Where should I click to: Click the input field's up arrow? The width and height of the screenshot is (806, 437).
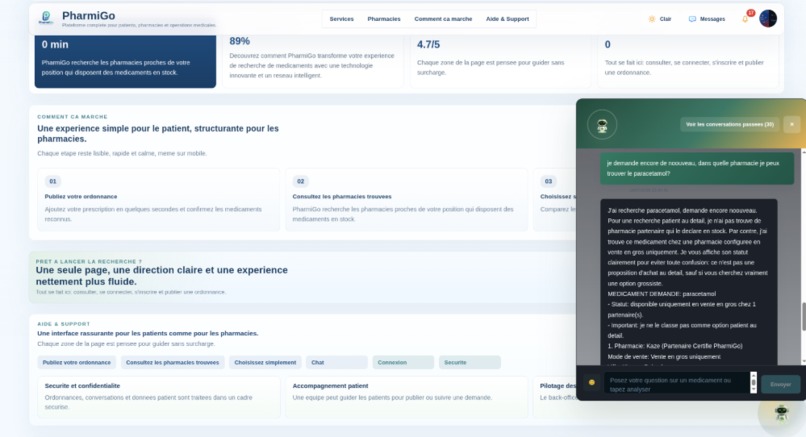(x=754, y=375)
